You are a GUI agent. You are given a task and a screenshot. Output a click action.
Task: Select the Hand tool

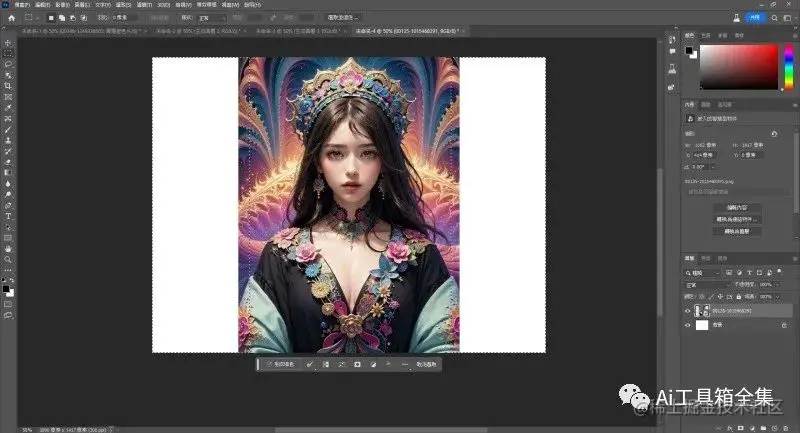[8, 249]
